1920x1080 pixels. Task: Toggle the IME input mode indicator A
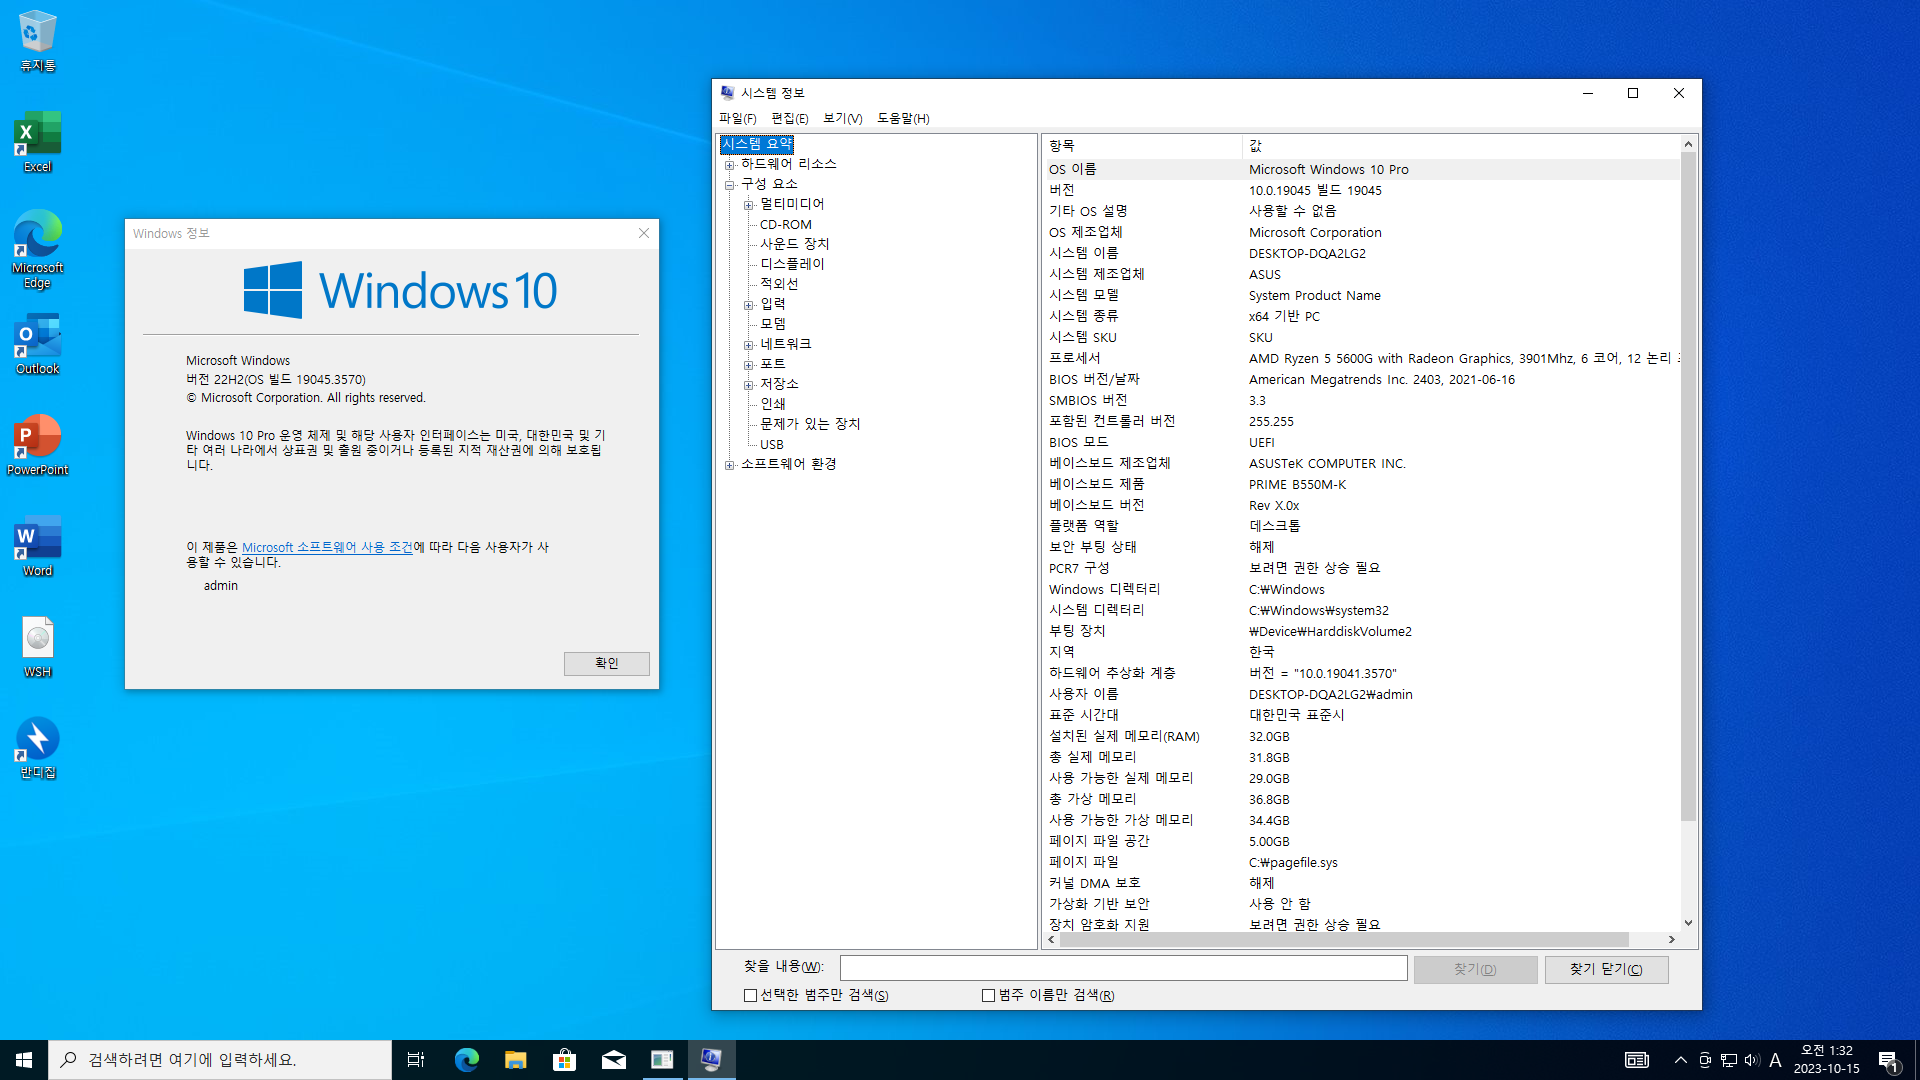pos(1775,1060)
